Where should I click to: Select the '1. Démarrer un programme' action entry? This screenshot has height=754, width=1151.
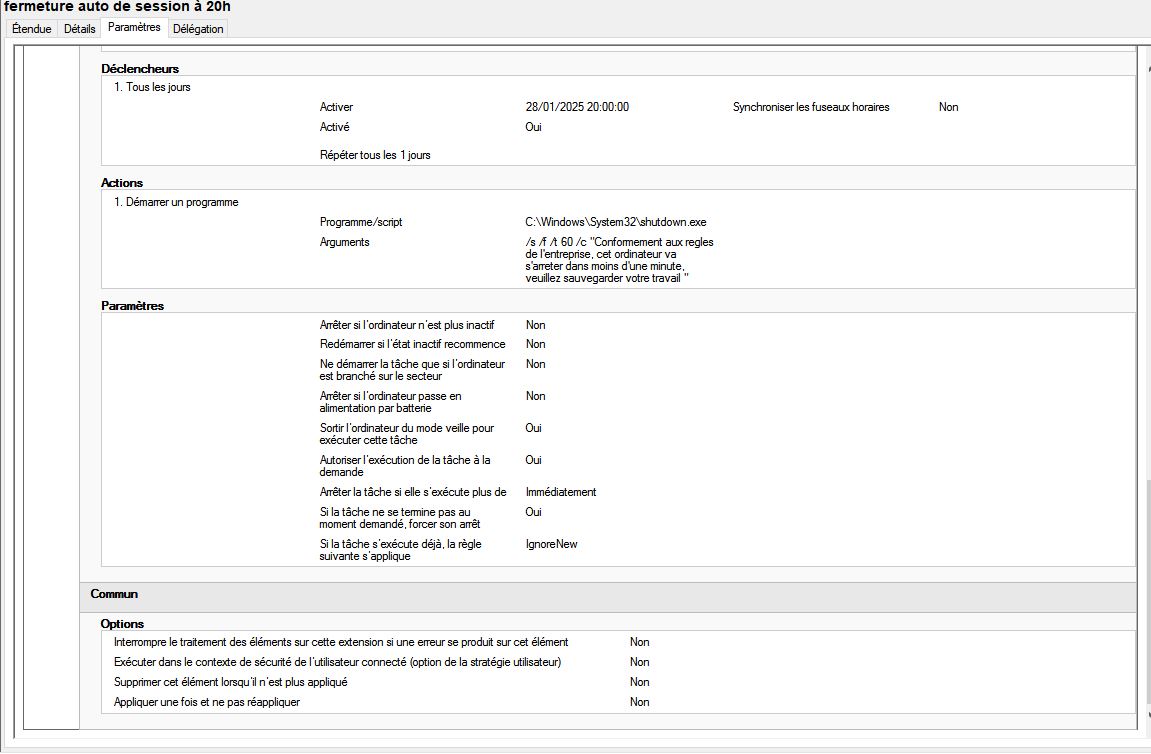coord(176,202)
